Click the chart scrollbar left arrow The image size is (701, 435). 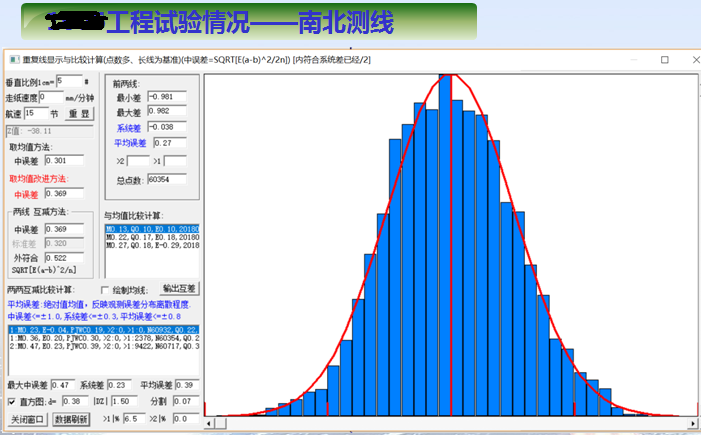coord(209,422)
